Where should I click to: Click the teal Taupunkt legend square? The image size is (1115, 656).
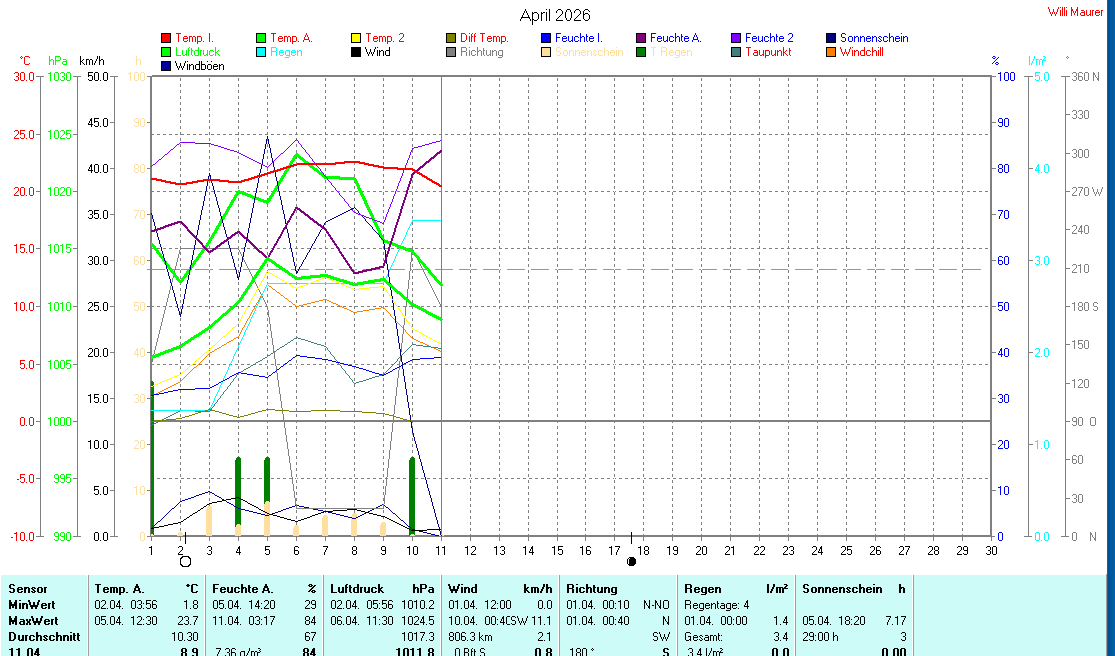pos(736,52)
